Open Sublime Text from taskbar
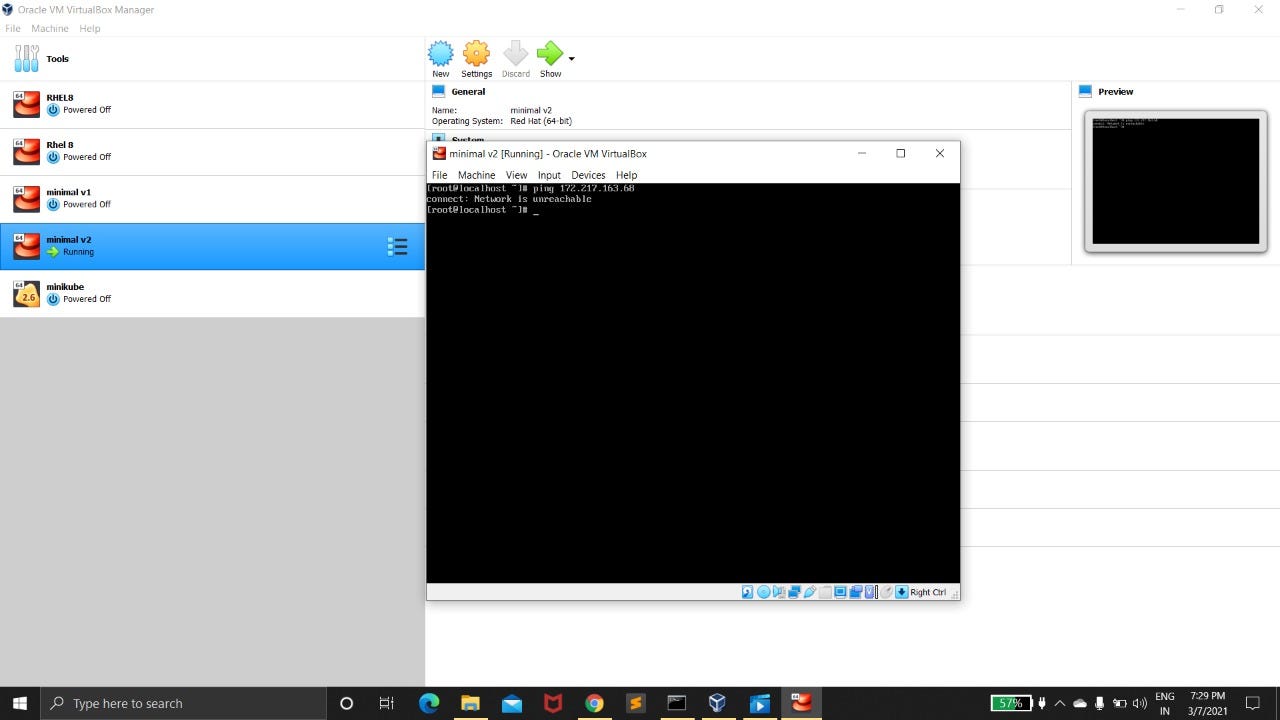 click(x=635, y=703)
